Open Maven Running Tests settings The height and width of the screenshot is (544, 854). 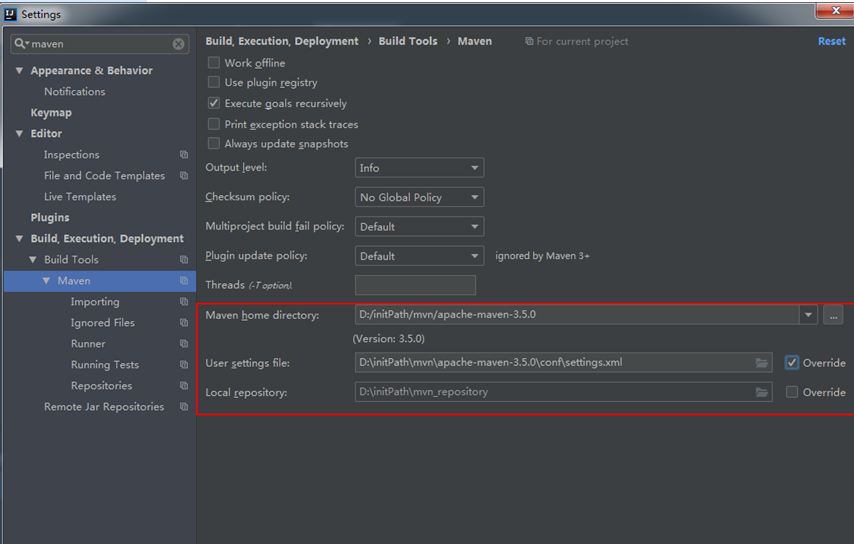click(x=105, y=365)
